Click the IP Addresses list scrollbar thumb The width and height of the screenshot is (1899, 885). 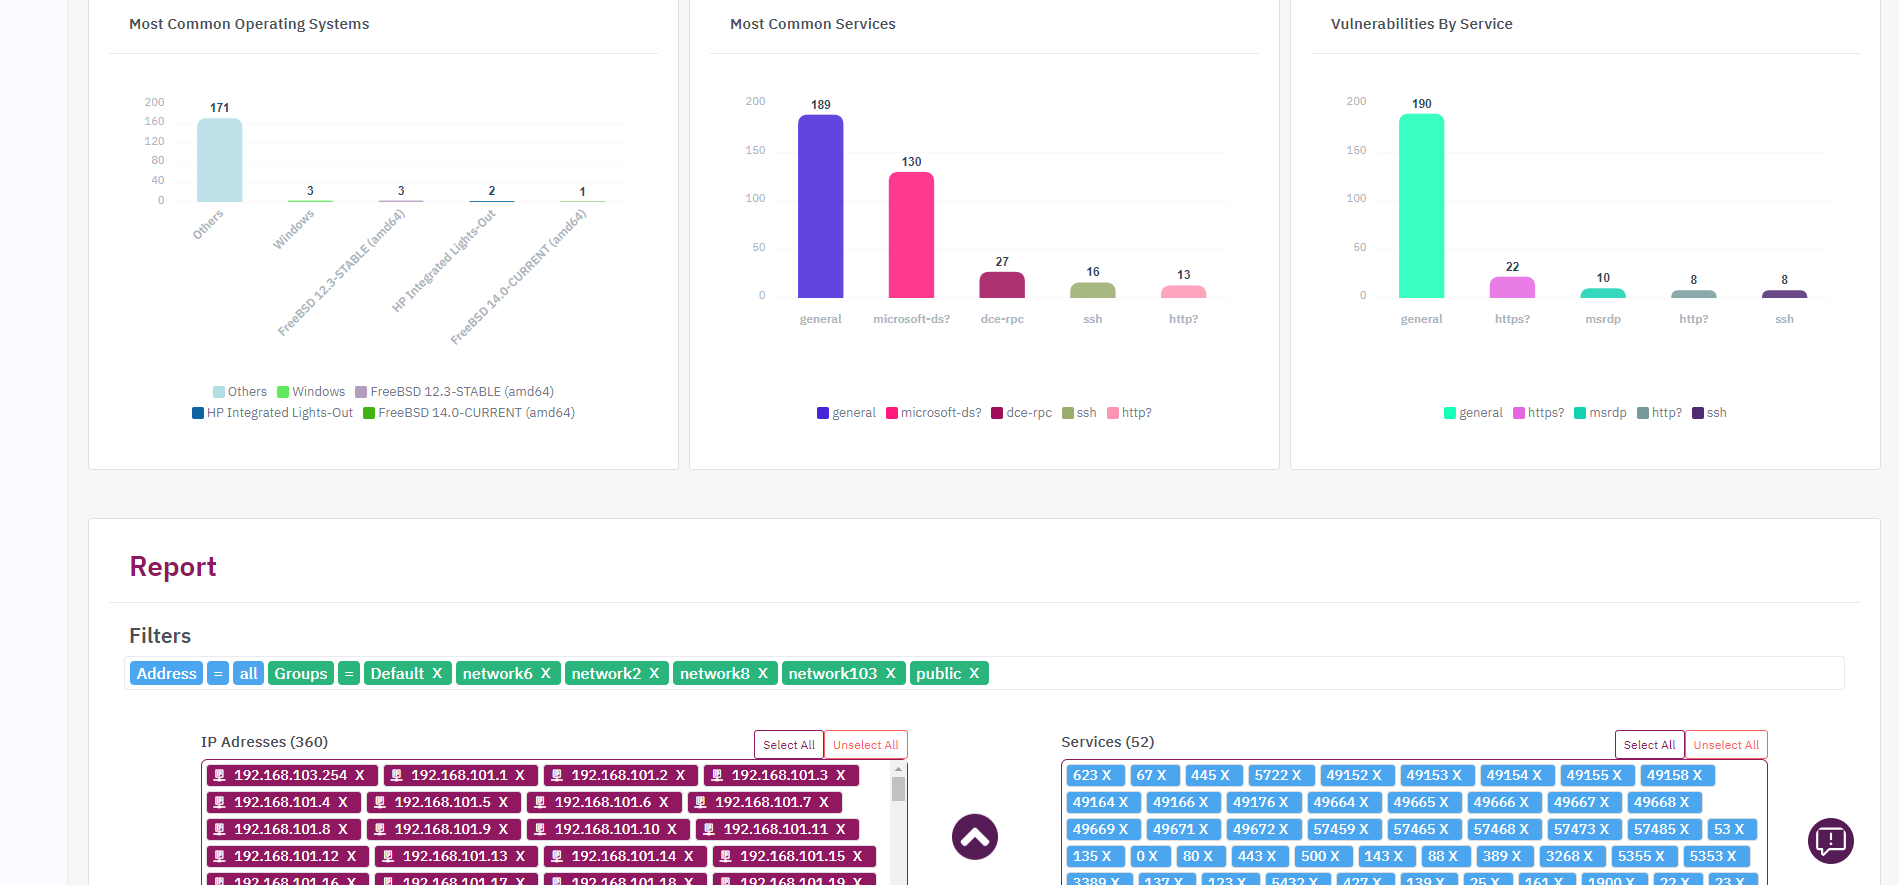click(x=898, y=789)
